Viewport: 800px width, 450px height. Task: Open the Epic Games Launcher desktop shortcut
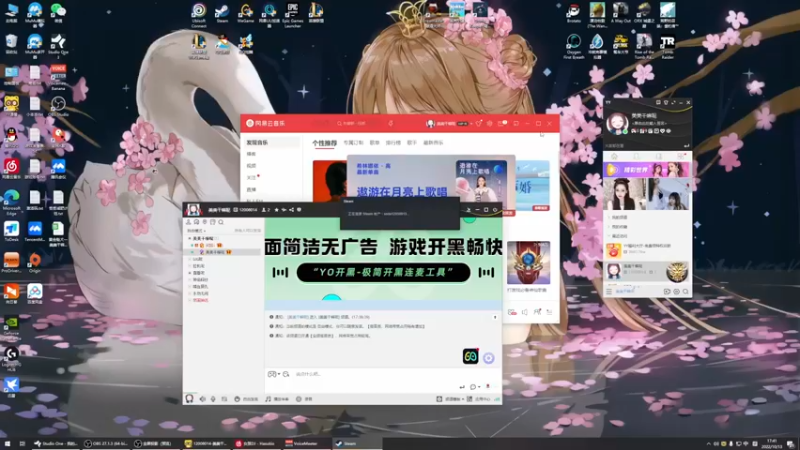(292, 15)
